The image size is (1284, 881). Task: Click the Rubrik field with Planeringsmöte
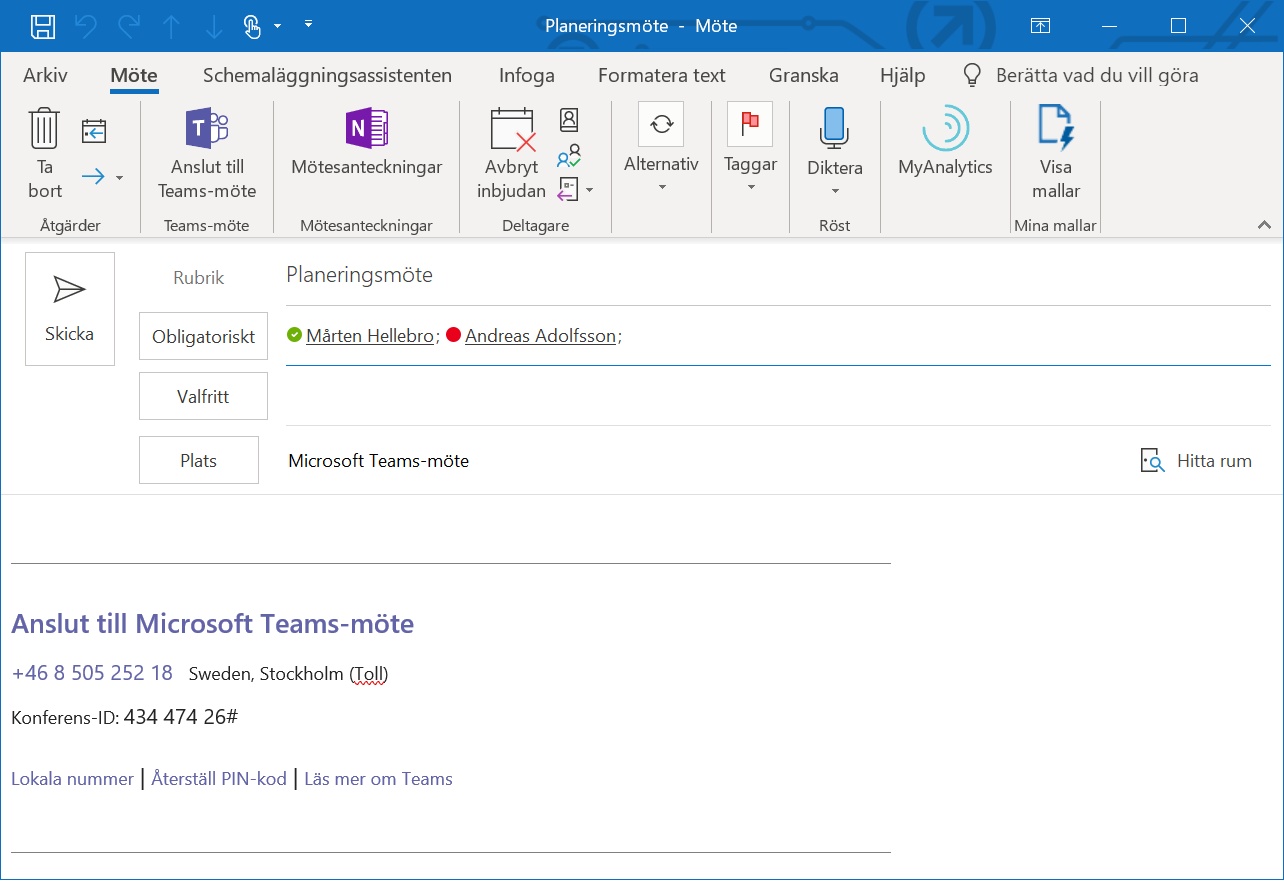coord(778,275)
